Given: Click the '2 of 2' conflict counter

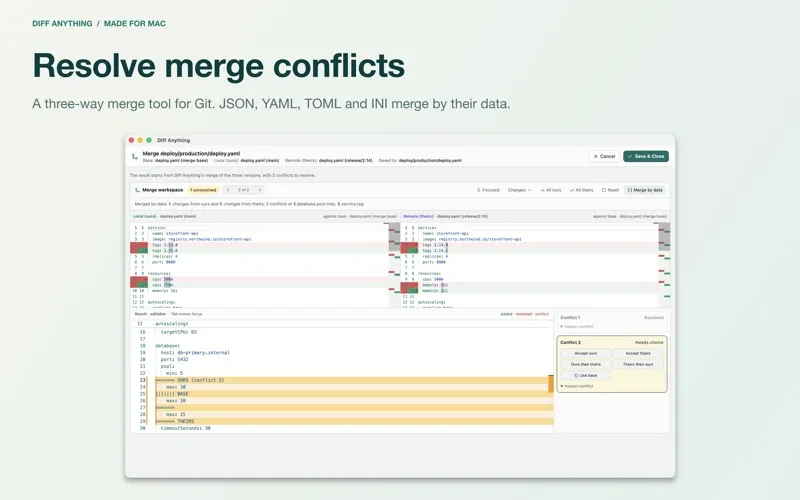Looking at the screenshot, I should click(244, 190).
